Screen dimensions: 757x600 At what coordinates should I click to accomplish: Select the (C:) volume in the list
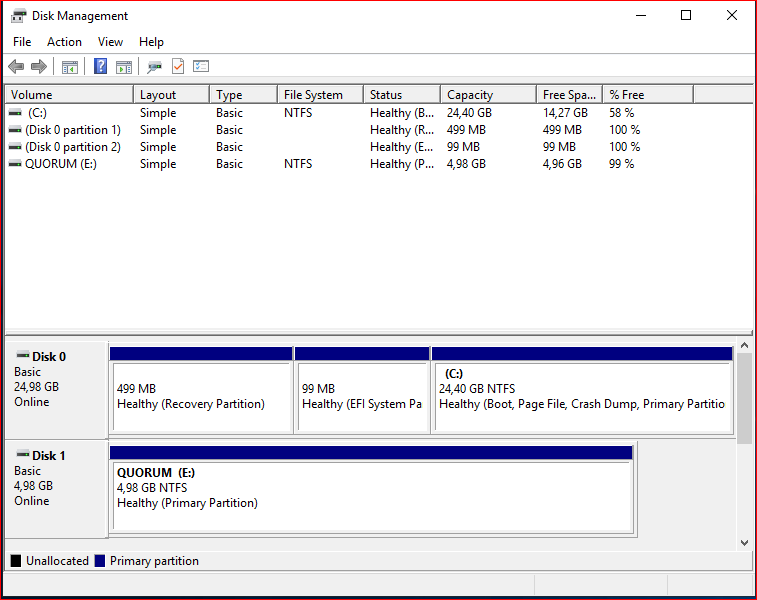pyautogui.click(x=378, y=113)
